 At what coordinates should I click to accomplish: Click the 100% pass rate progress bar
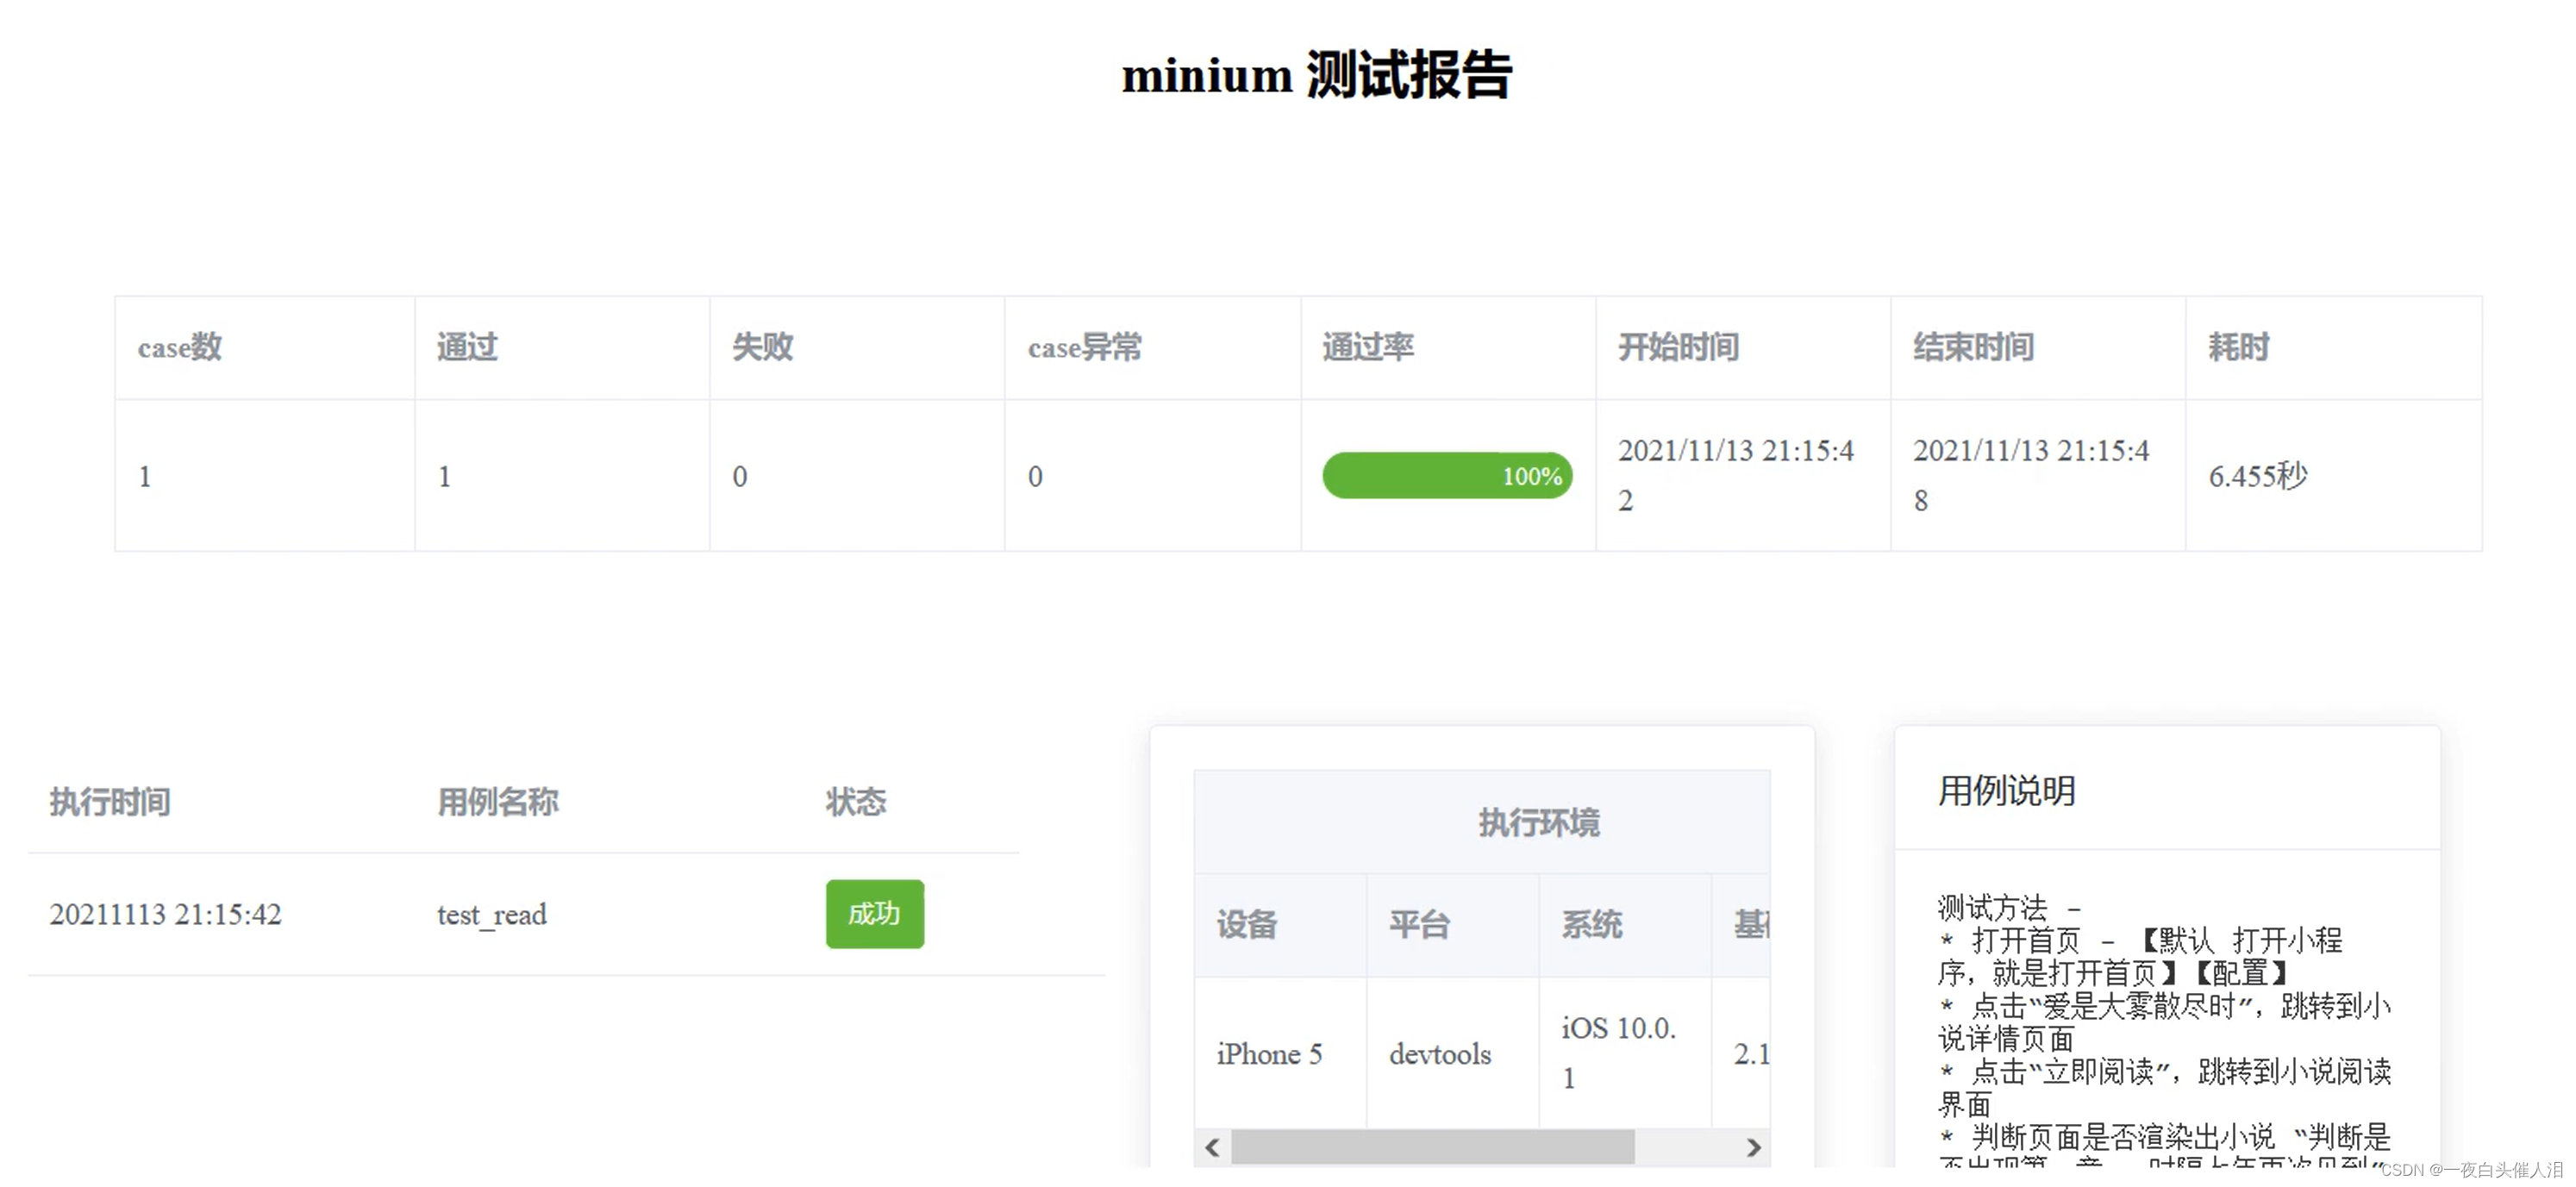point(1447,476)
